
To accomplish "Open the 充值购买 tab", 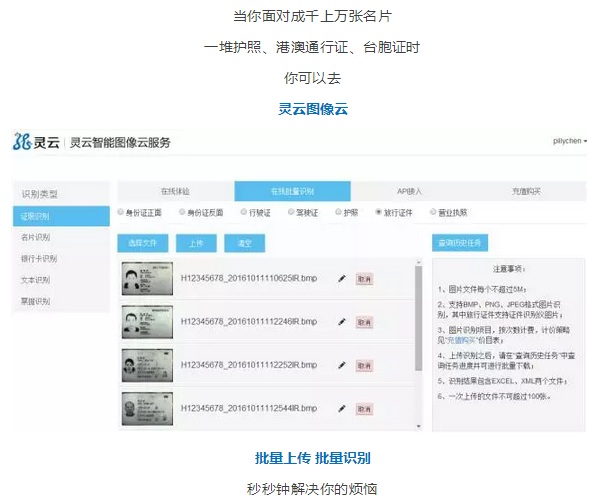I will pos(527,192).
